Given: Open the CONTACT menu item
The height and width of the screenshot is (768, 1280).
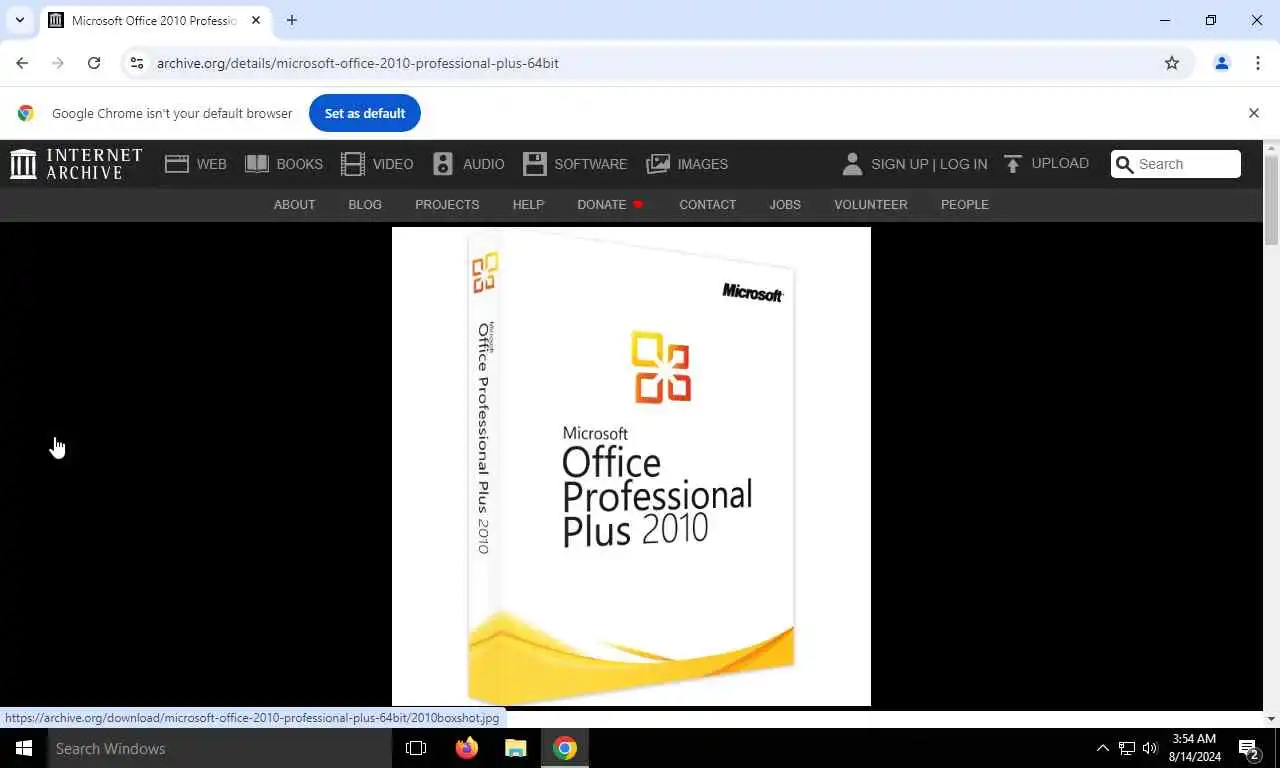Looking at the screenshot, I should point(707,204).
